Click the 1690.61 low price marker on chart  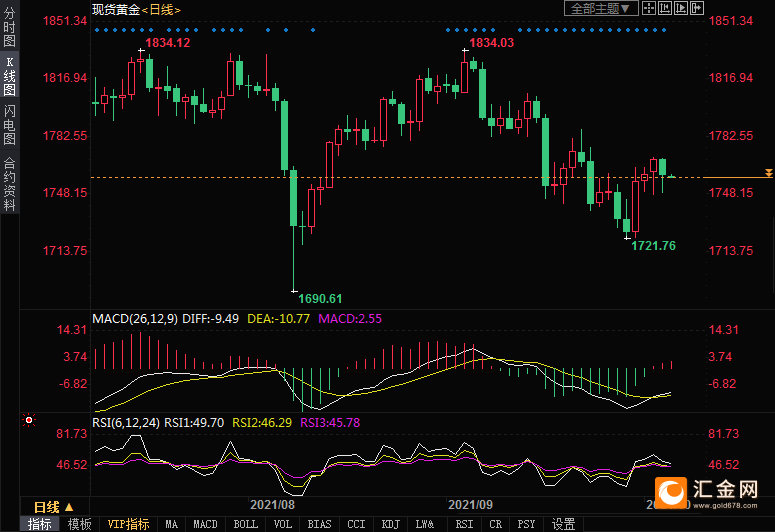[321, 298]
